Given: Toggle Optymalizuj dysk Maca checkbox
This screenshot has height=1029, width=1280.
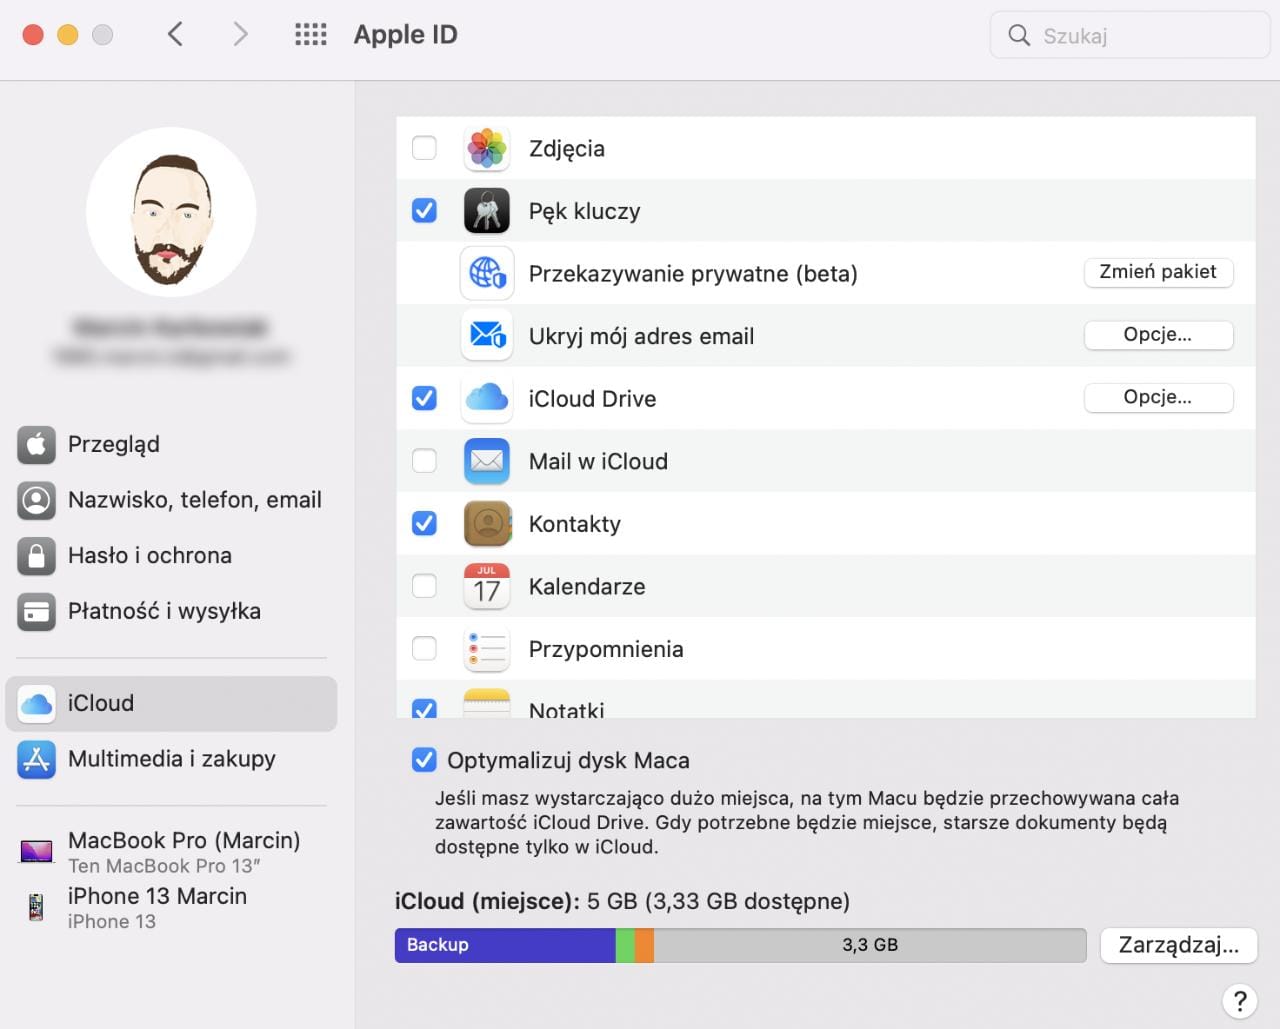Looking at the screenshot, I should 424,760.
